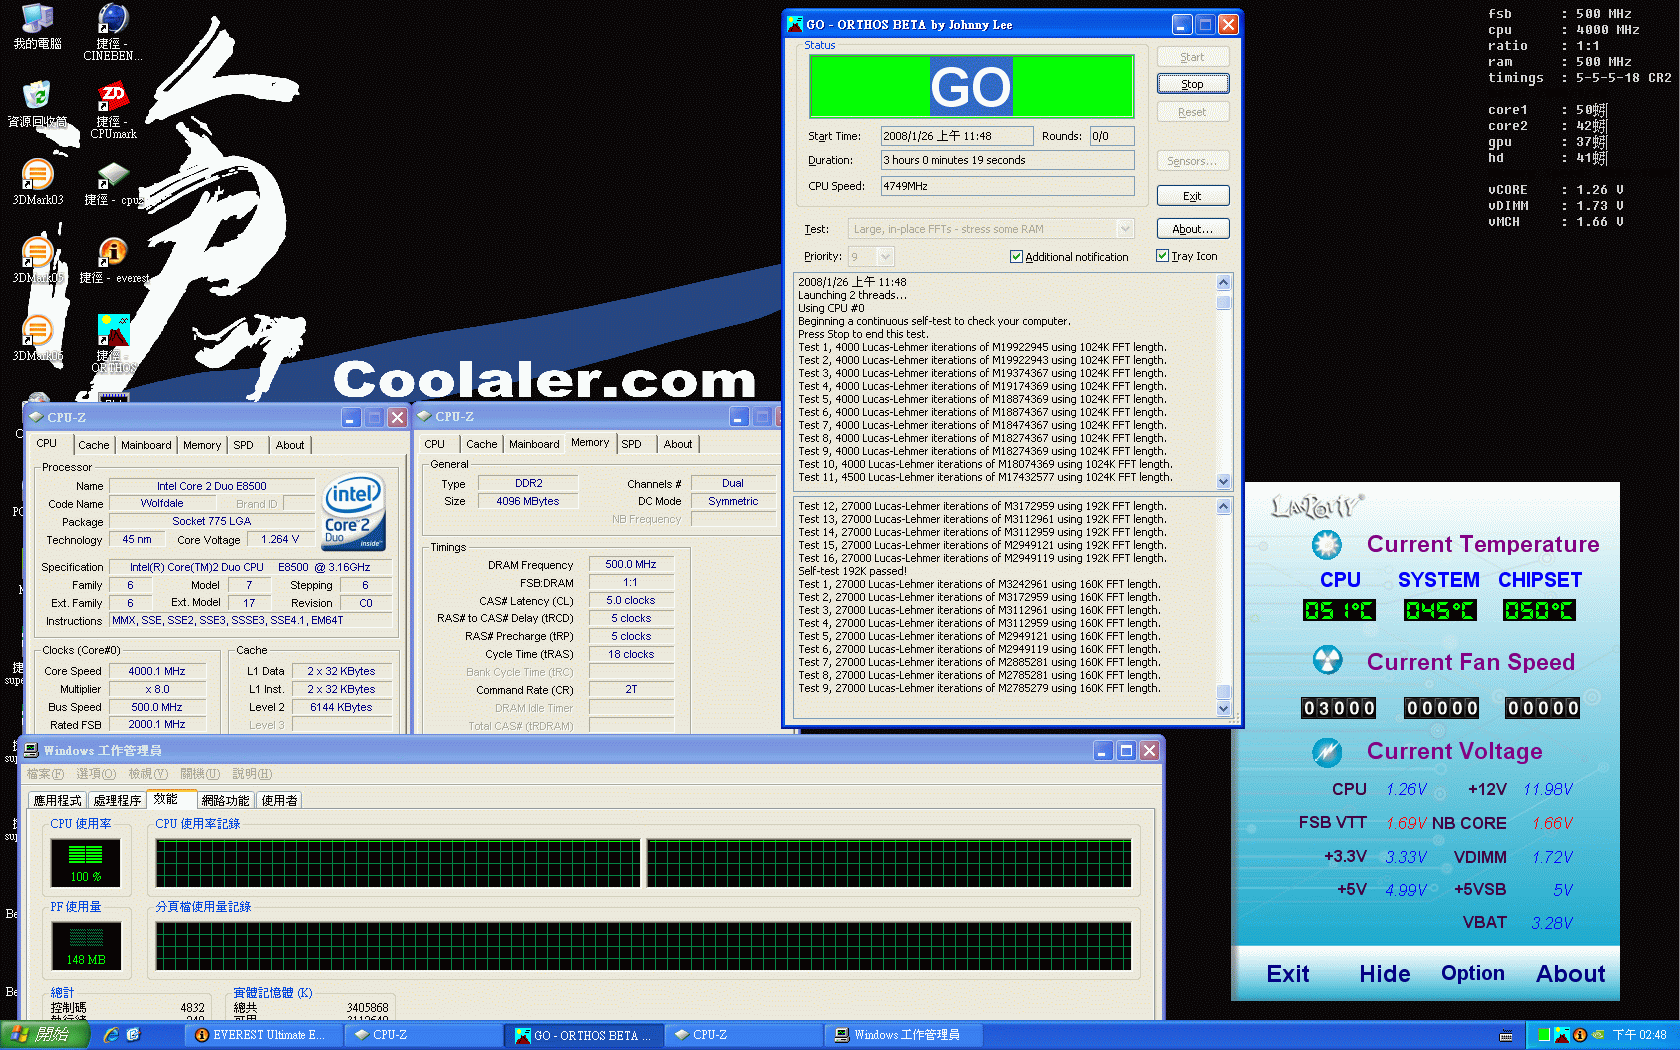Image resolution: width=1680 pixels, height=1050 pixels.
Task: Click the CPU name Intel Core 2 Duo E8500
Action: [212, 486]
